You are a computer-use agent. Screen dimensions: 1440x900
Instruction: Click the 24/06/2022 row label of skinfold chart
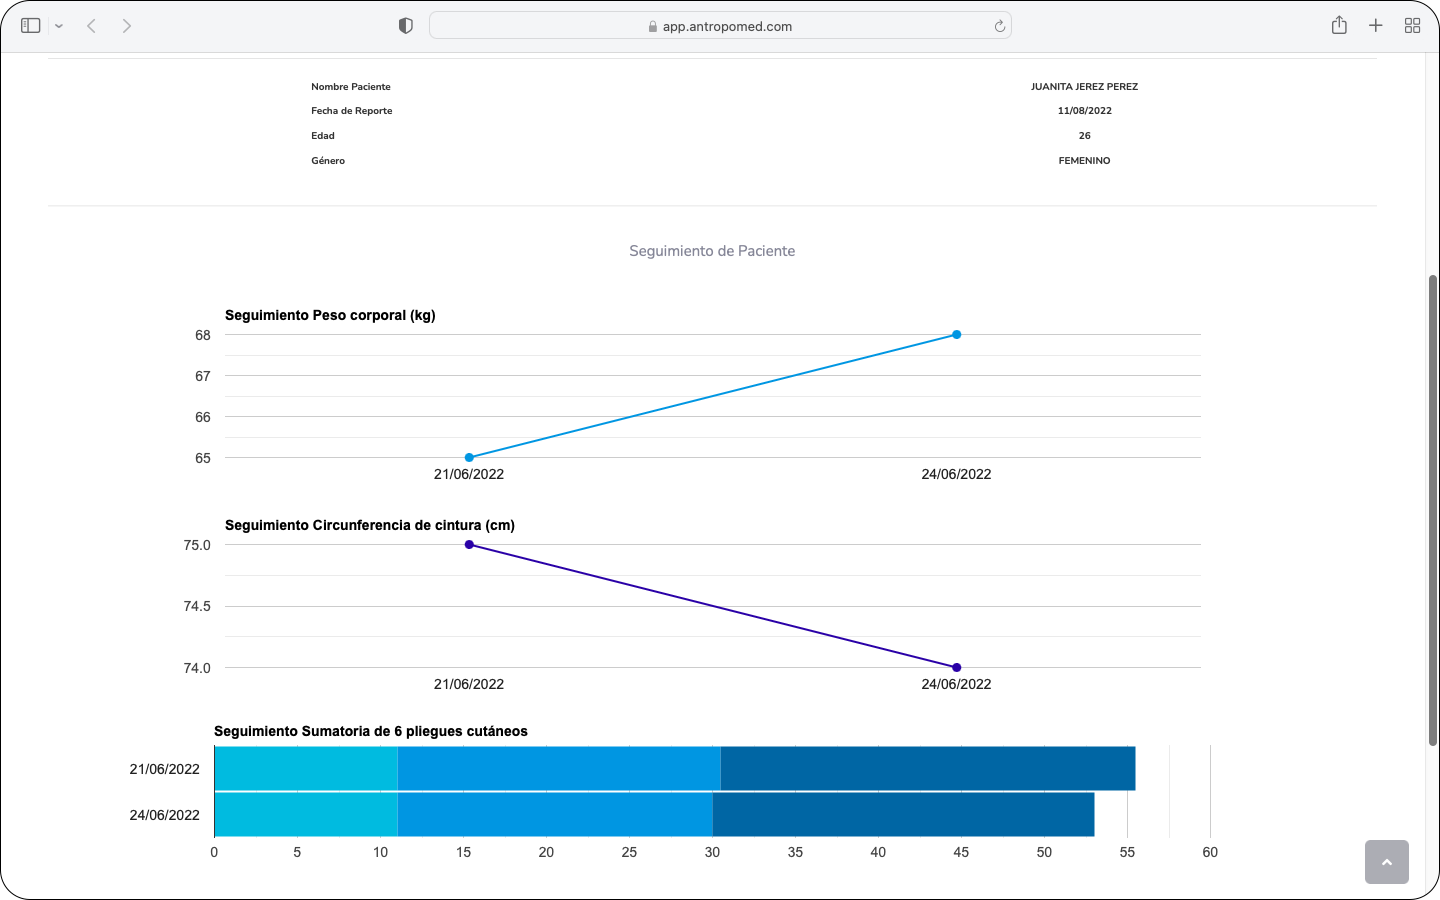[165, 815]
